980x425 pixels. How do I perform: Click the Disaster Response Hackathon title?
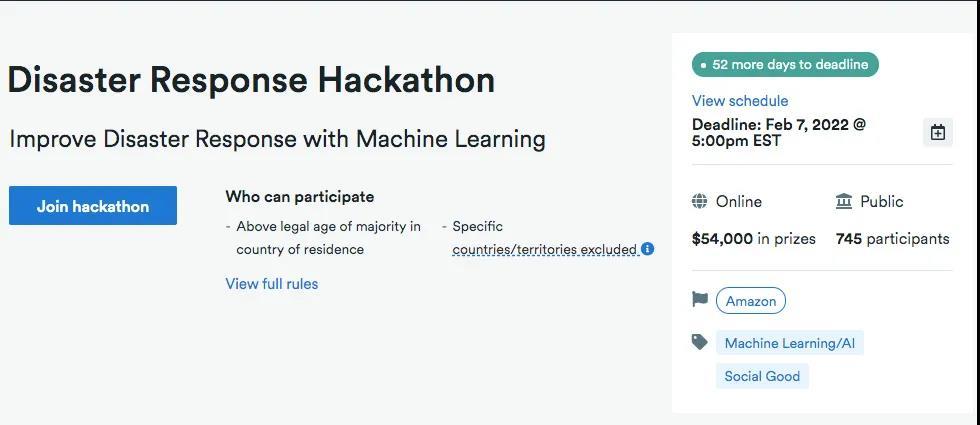point(251,80)
